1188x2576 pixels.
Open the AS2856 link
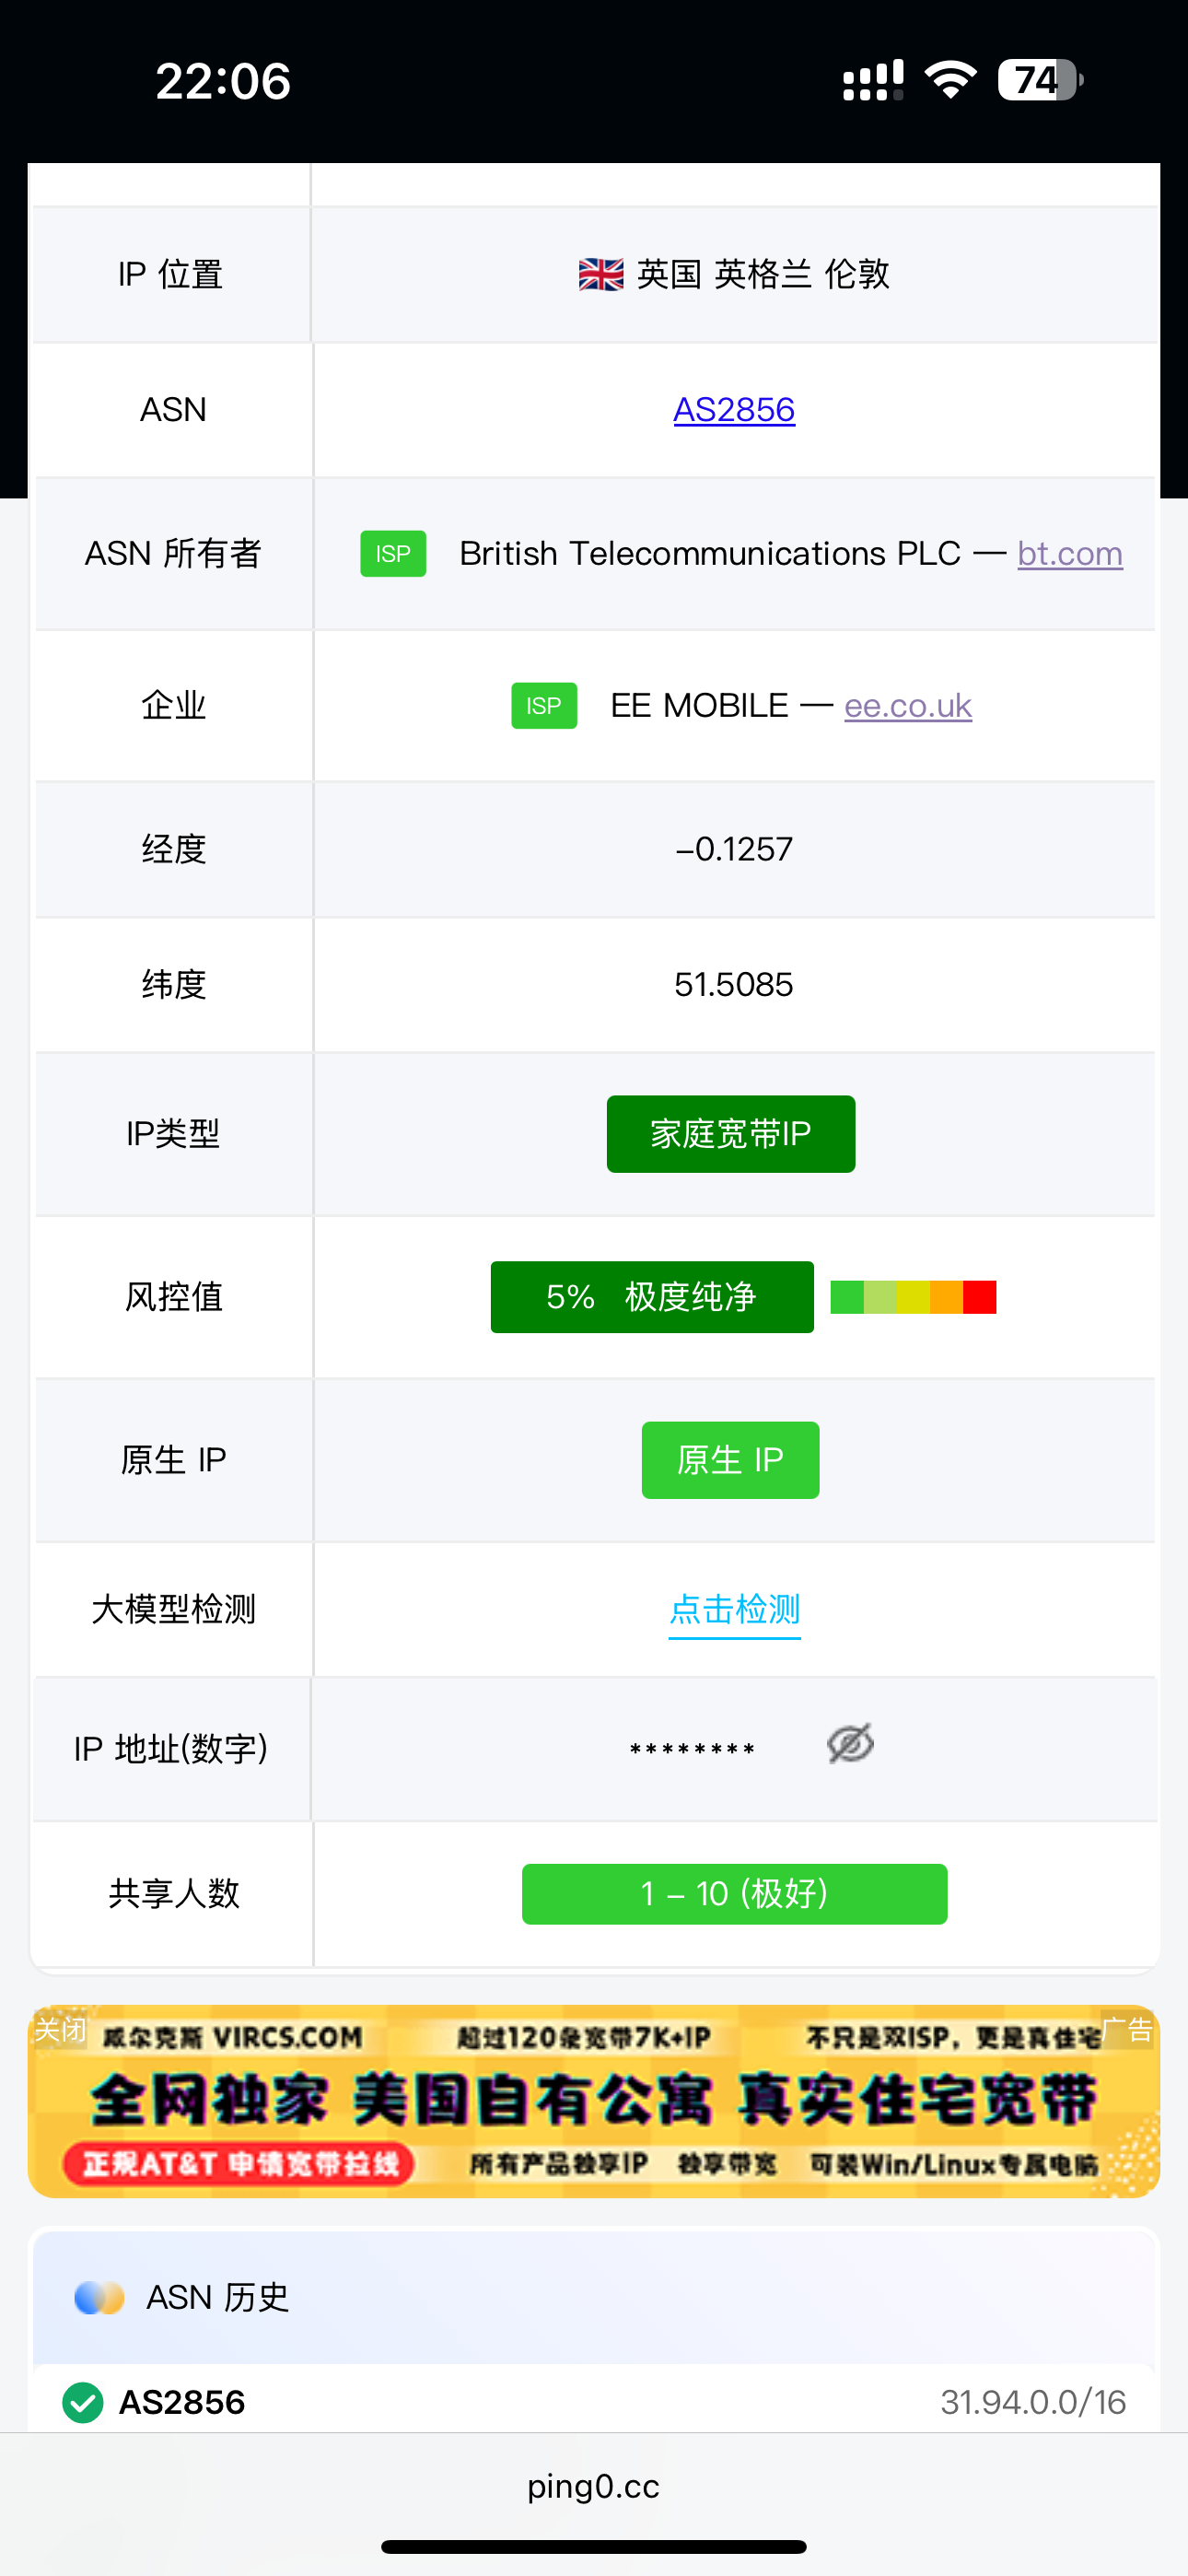(x=734, y=410)
